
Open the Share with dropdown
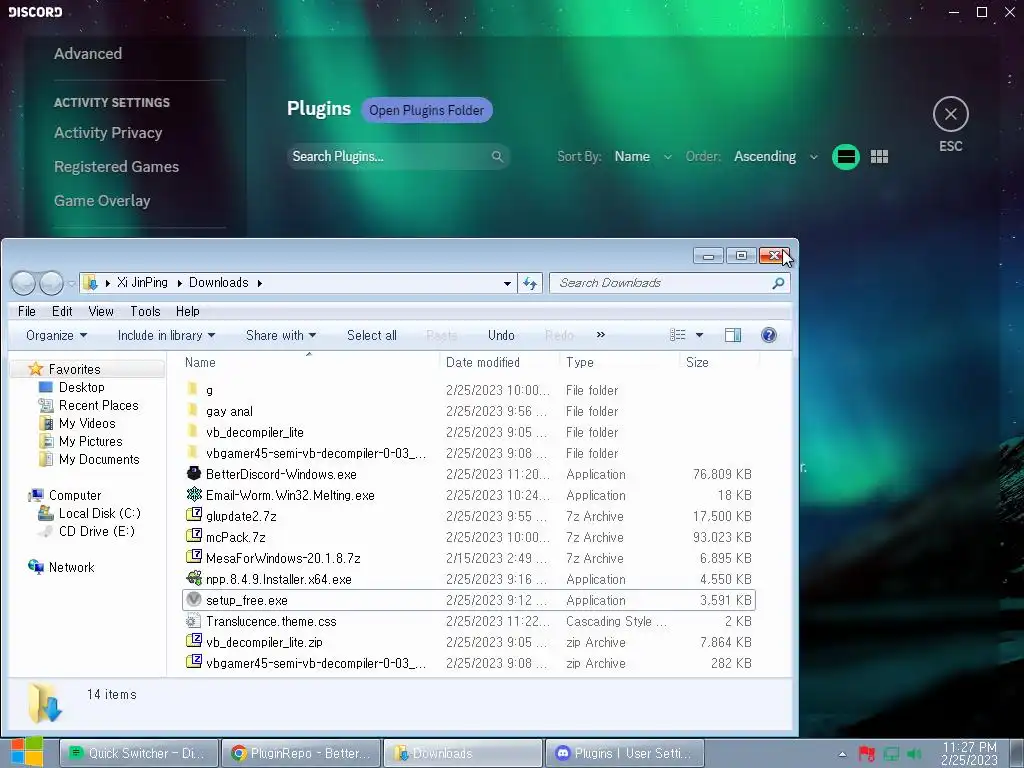[281, 336]
